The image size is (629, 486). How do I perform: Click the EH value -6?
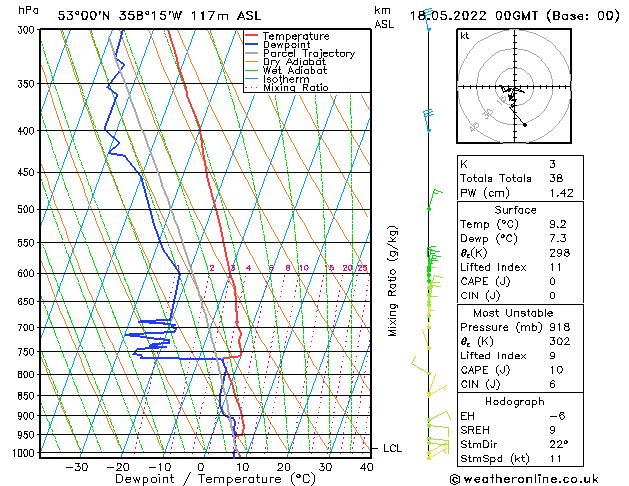(x=557, y=416)
